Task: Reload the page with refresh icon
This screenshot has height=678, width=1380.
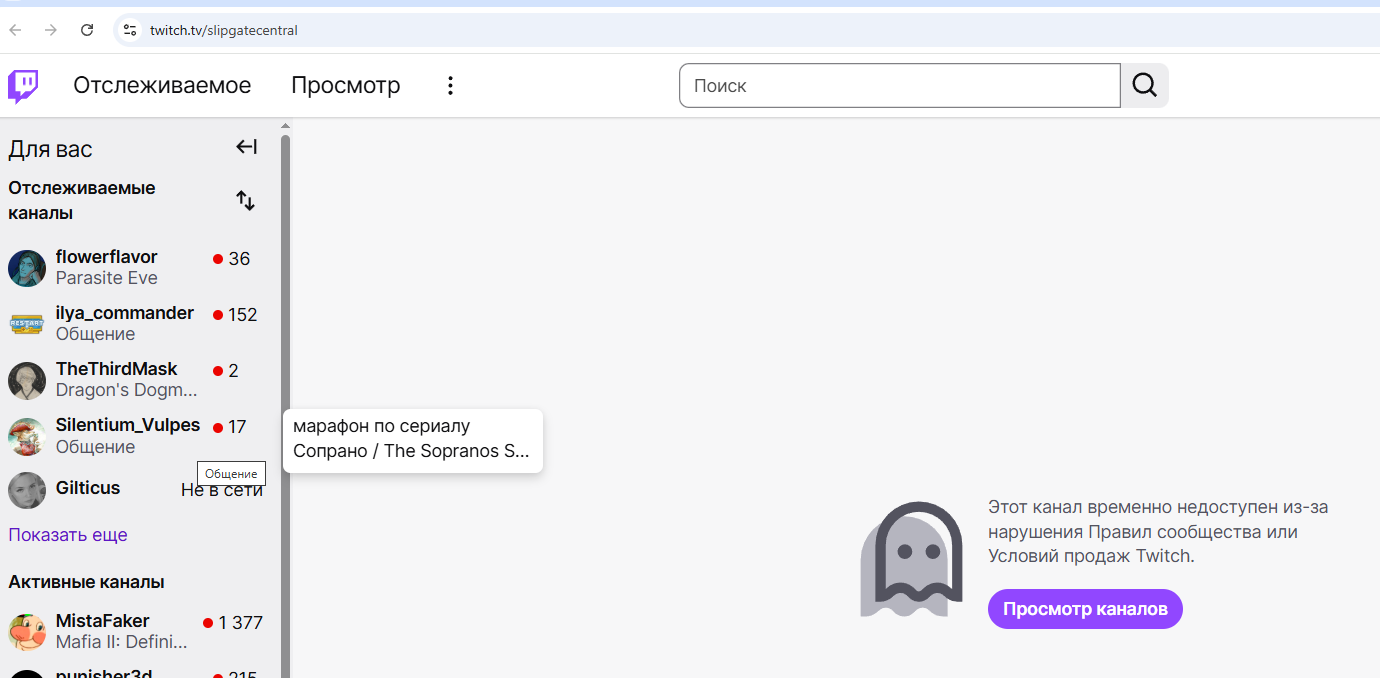Action: click(x=87, y=30)
